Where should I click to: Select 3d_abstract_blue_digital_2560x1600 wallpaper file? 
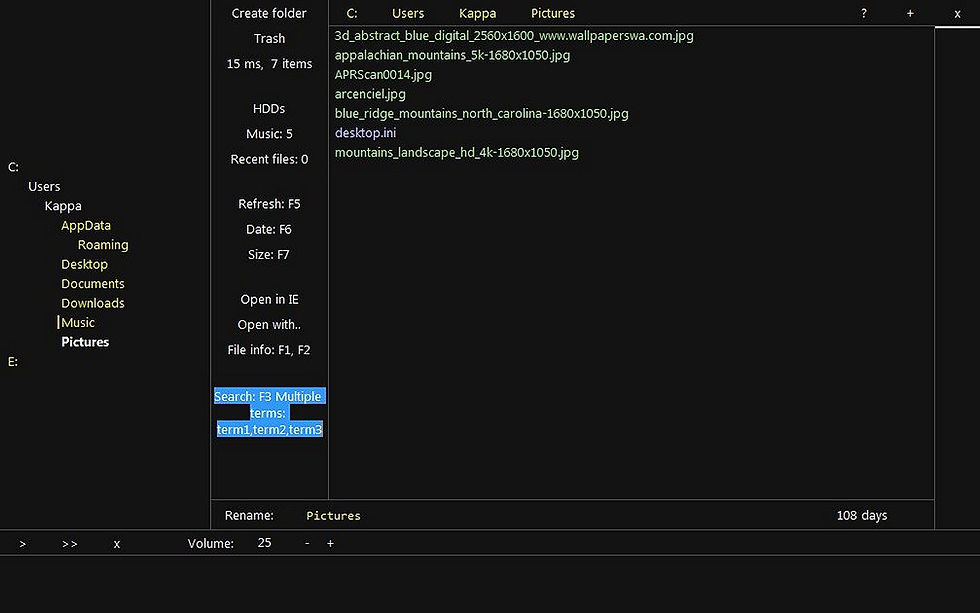click(x=514, y=36)
